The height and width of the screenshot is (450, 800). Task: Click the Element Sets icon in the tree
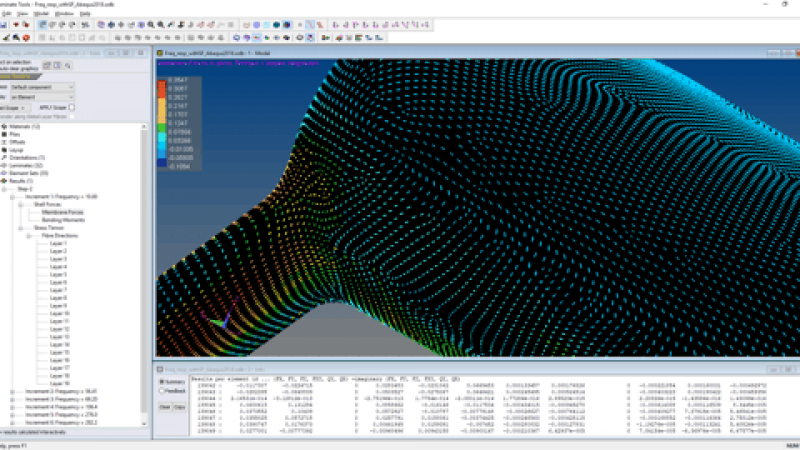coord(4,174)
